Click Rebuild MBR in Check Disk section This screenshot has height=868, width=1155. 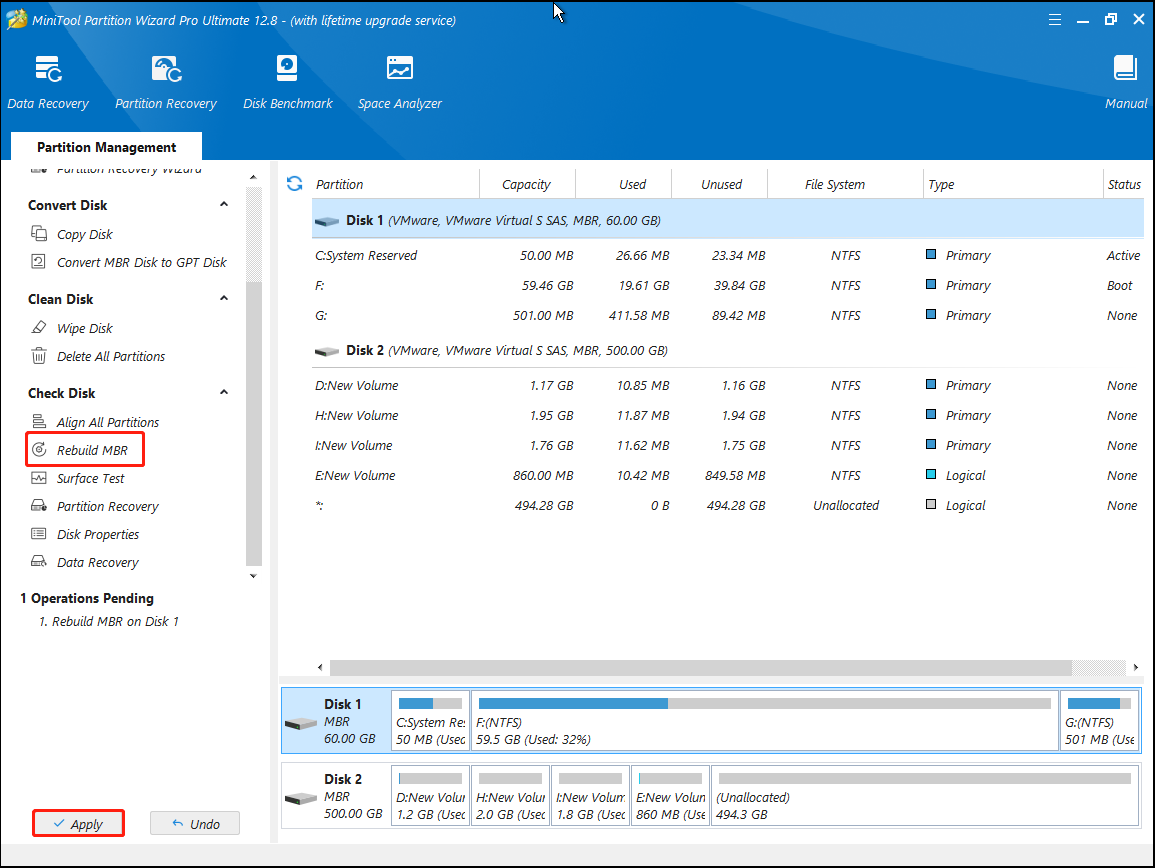click(x=84, y=450)
